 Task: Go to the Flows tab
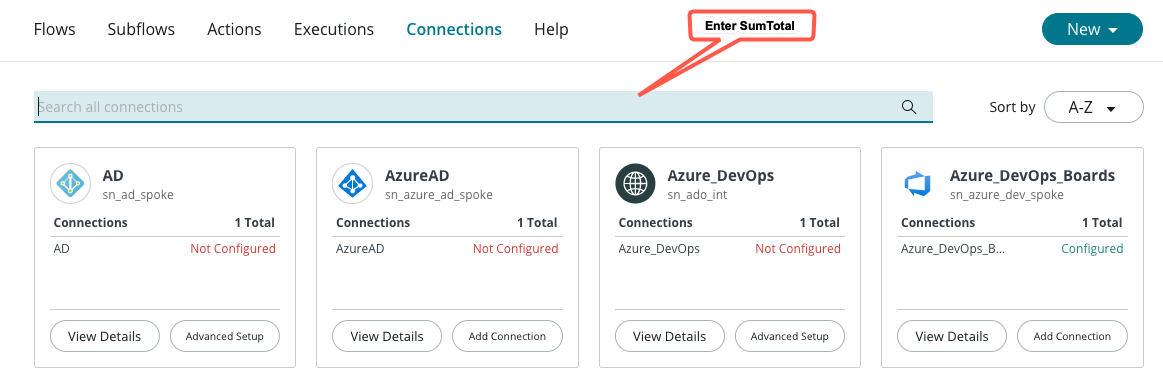click(55, 30)
